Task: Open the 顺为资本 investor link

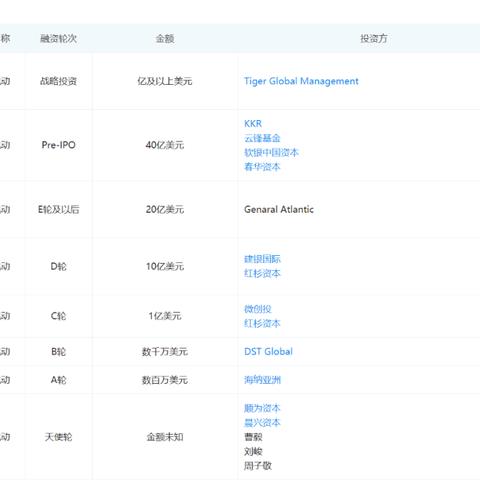Action: [x=262, y=408]
